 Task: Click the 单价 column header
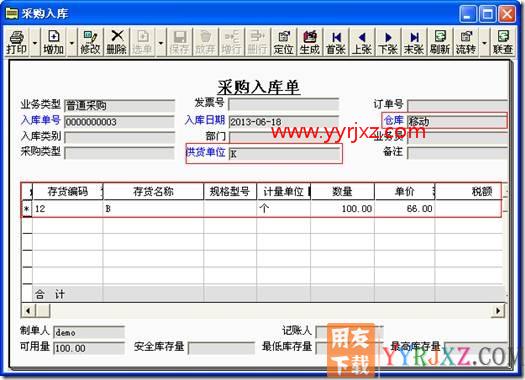404,192
